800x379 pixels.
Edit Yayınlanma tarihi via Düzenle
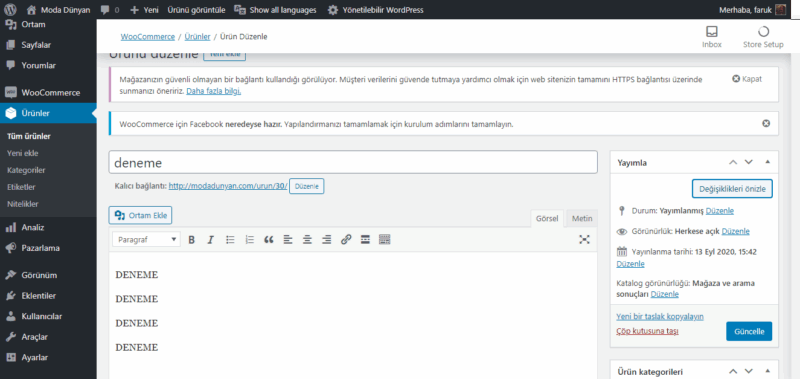point(631,264)
